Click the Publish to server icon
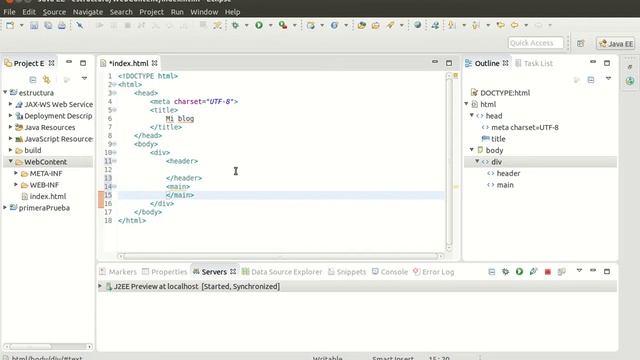Screen dimensions: 640x360 [562, 271]
